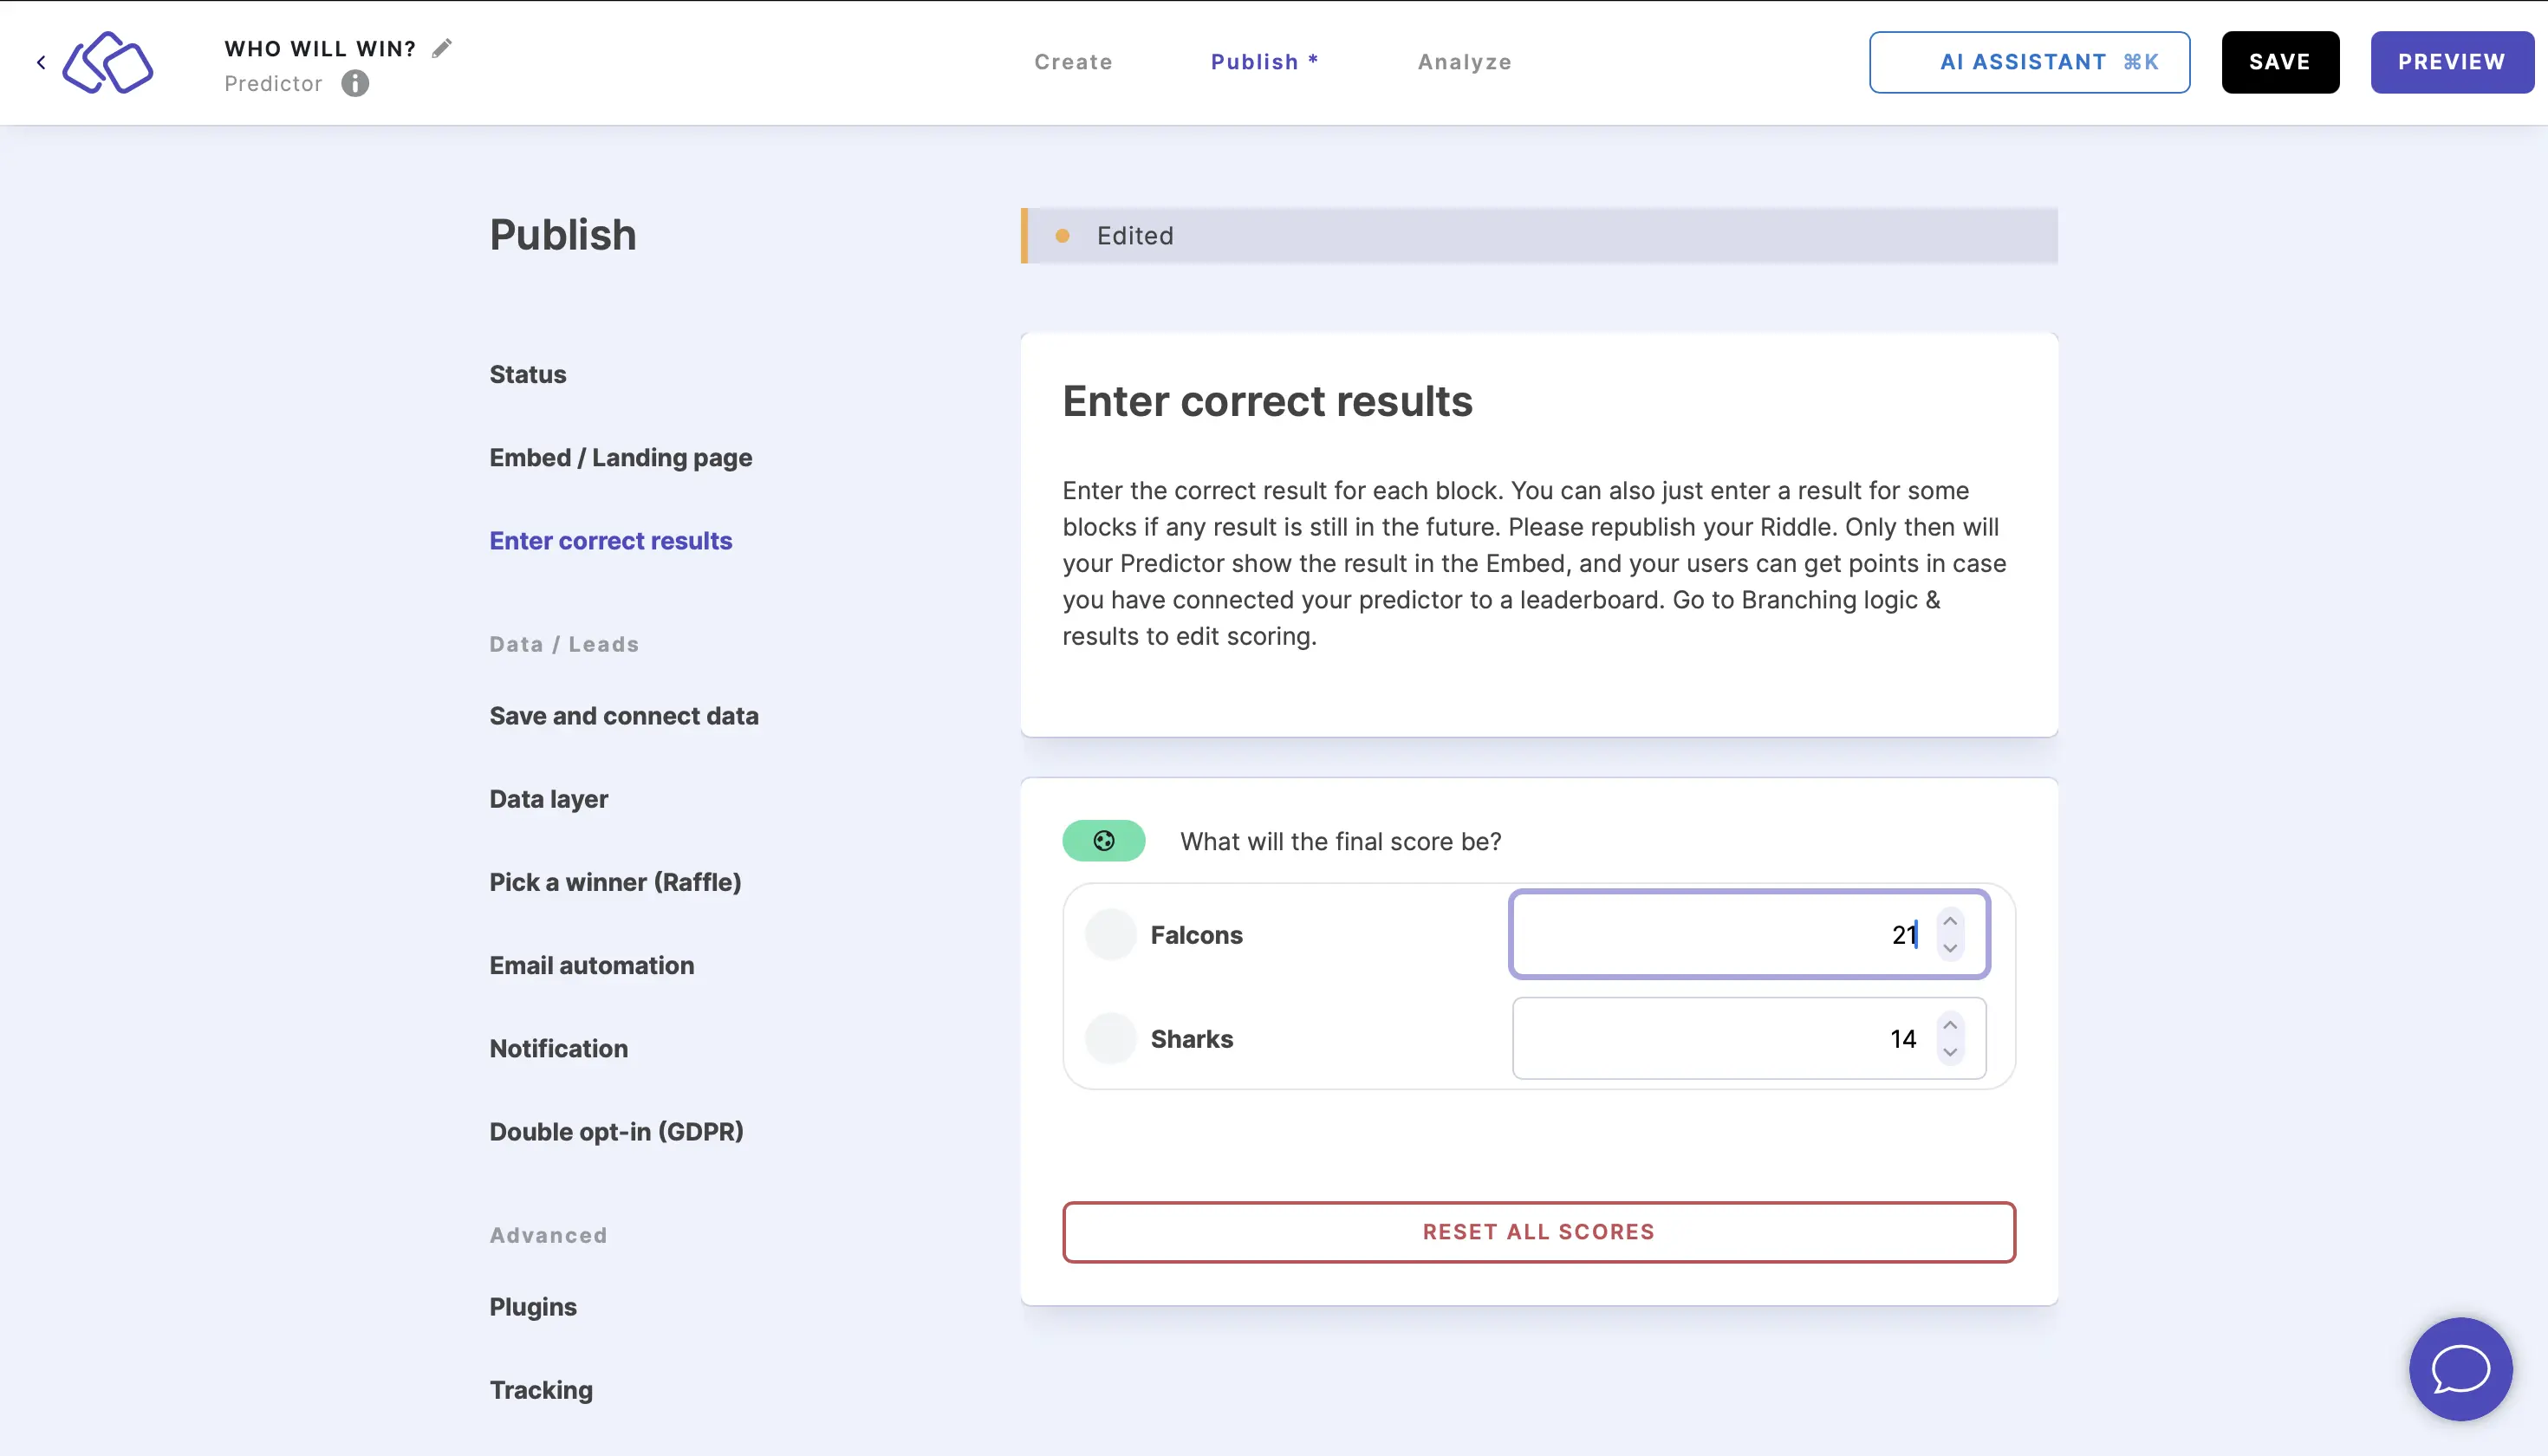Click the edit pencil icon next to title
Viewport: 2548px width, 1456px height.
point(441,48)
